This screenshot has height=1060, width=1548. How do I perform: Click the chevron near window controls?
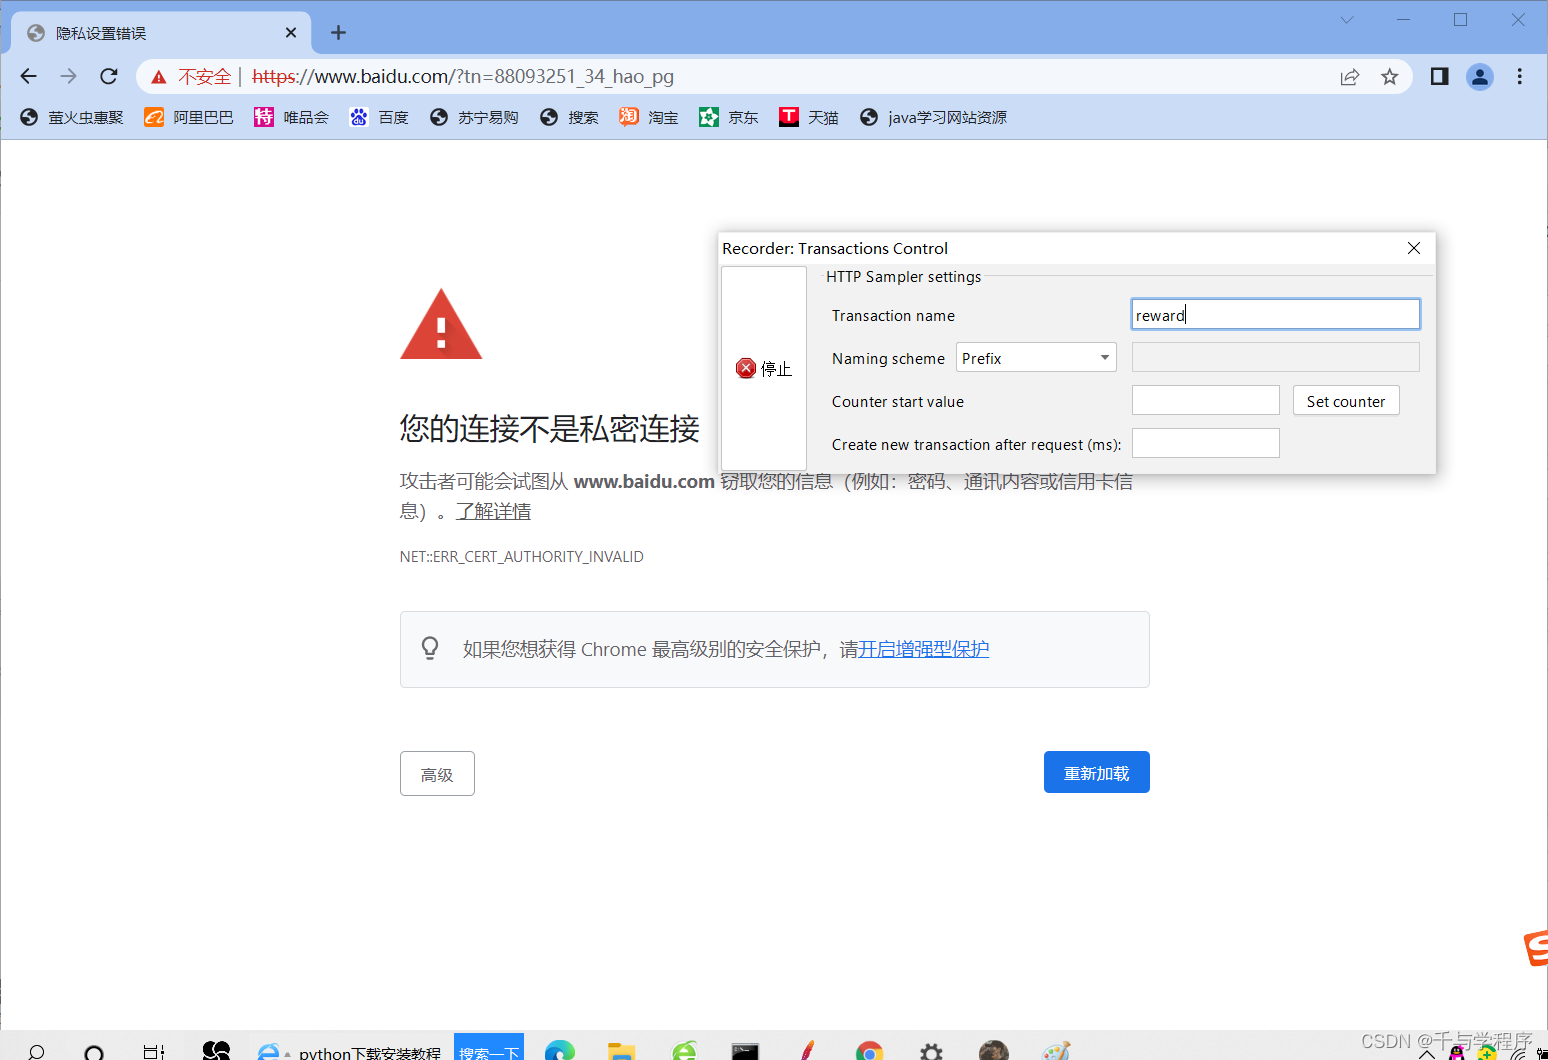pyautogui.click(x=1346, y=19)
